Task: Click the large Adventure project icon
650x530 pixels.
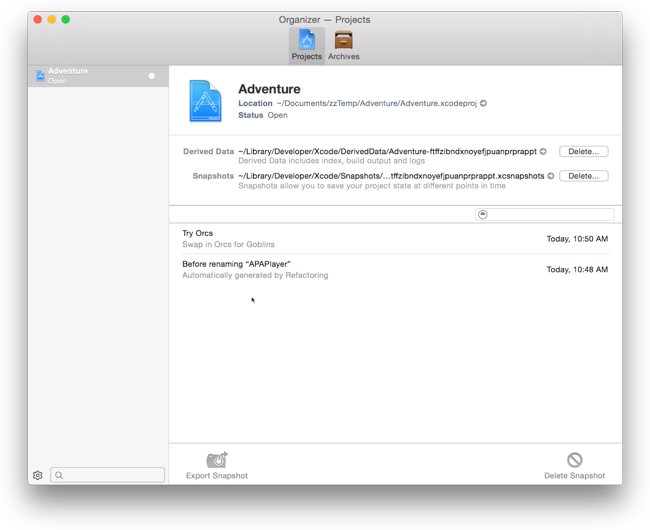Action: pyautogui.click(x=205, y=101)
